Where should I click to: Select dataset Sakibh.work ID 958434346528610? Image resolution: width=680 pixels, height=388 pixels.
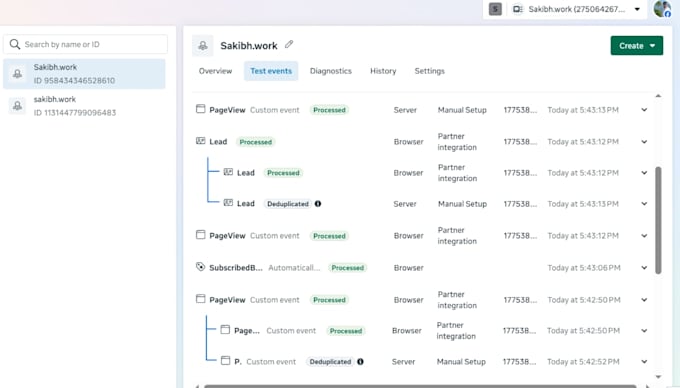point(85,74)
